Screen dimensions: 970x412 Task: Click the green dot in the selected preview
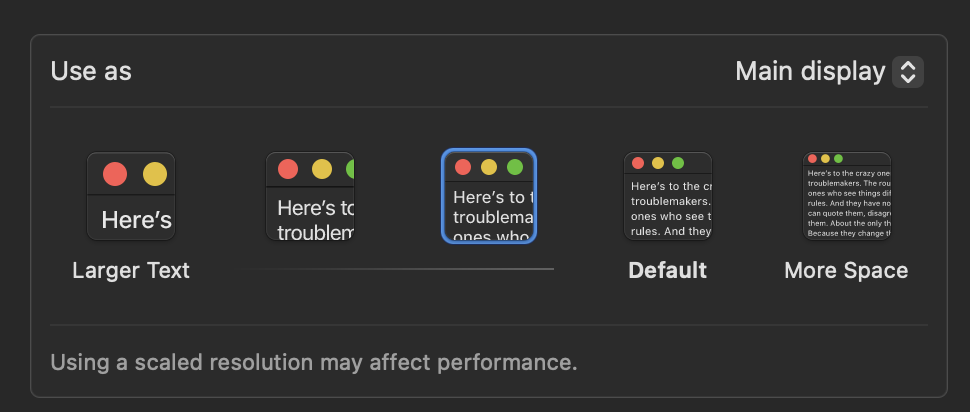[515, 167]
